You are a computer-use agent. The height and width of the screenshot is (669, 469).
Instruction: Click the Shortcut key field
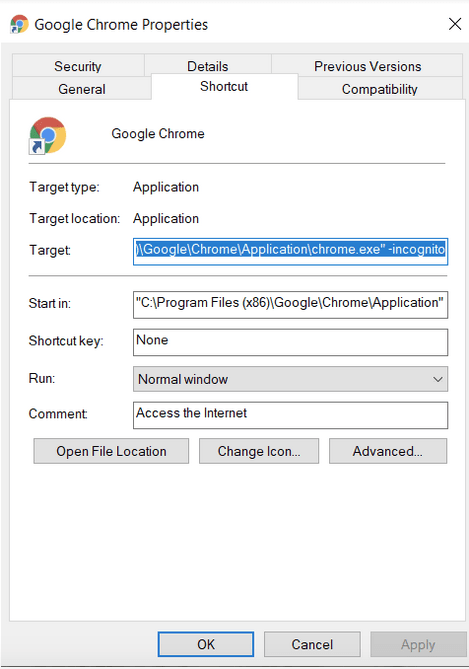click(290, 342)
